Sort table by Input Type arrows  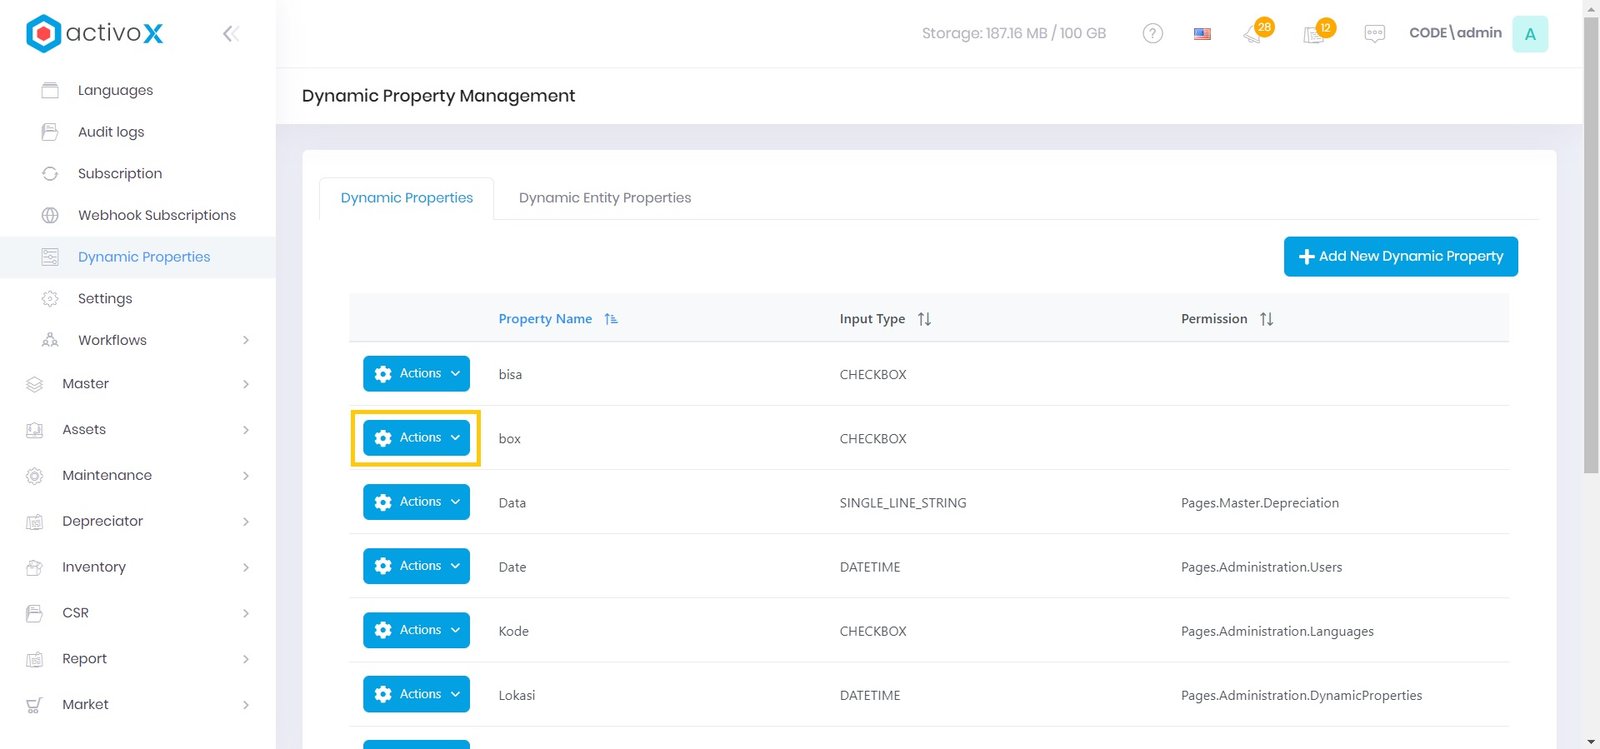coord(924,319)
